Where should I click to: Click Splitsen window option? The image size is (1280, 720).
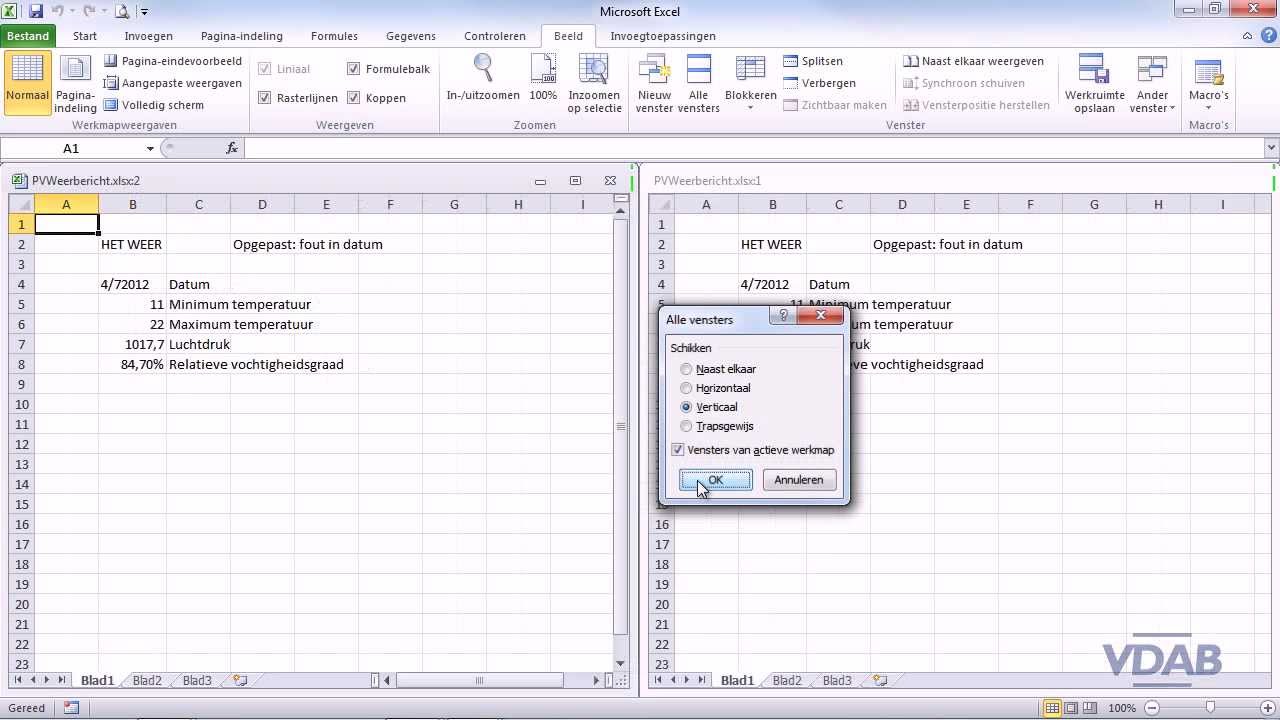point(813,61)
